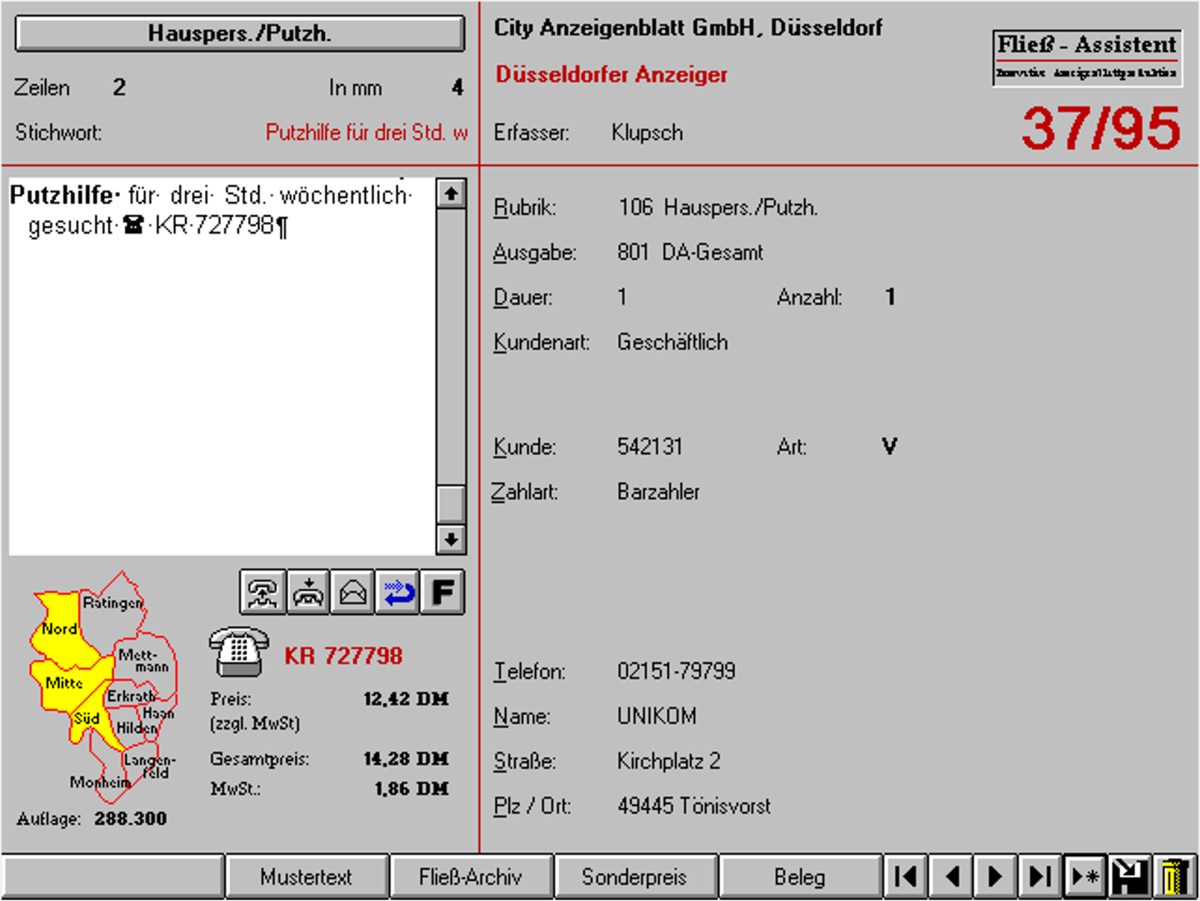Click the Sonderpreis button

635,877
